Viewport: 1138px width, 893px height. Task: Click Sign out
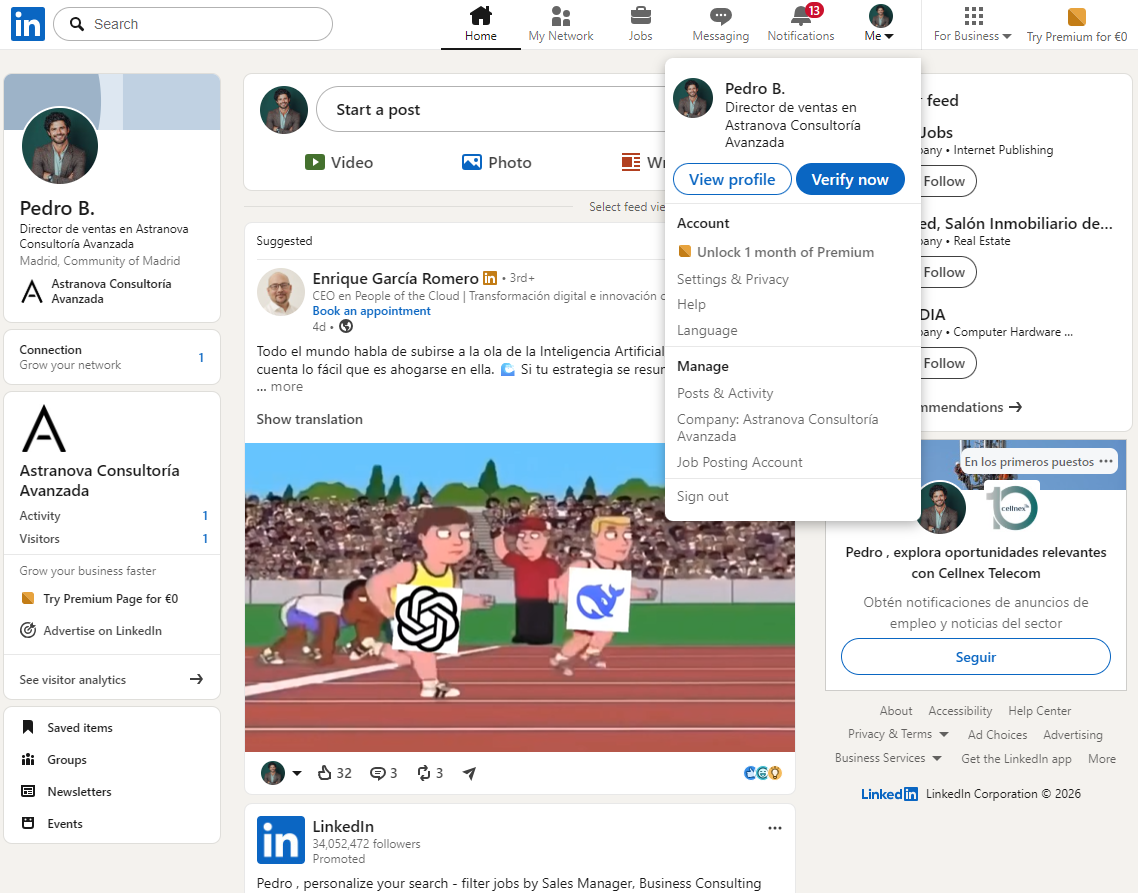[x=703, y=496]
